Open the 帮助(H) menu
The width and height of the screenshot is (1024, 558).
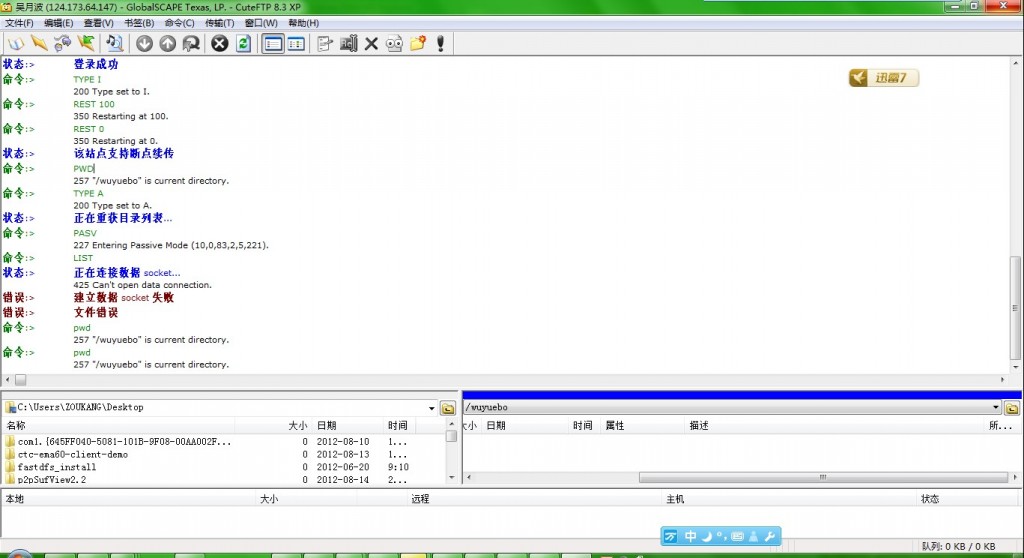pos(304,23)
